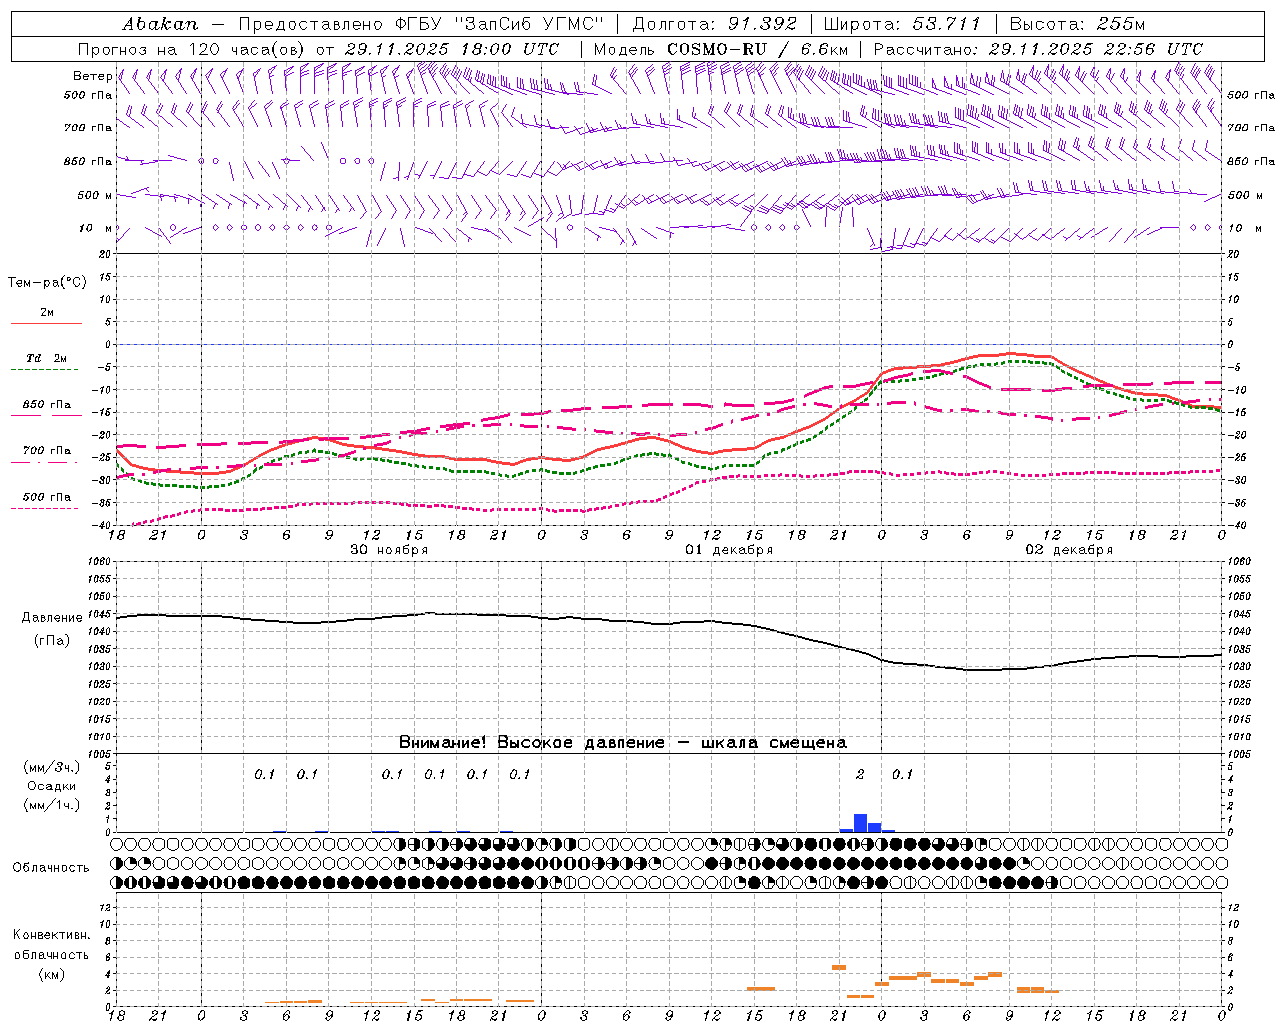The height and width of the screenshot is (1024, 1280).
Task: Click the highest orange convective bar near 5 km
Action: pos(839,967)
